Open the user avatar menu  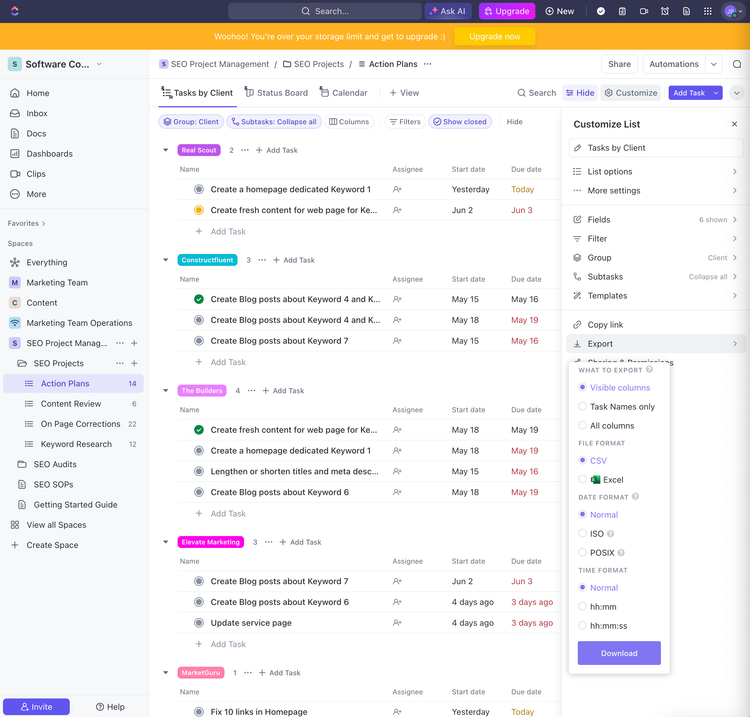click(733, 11)
